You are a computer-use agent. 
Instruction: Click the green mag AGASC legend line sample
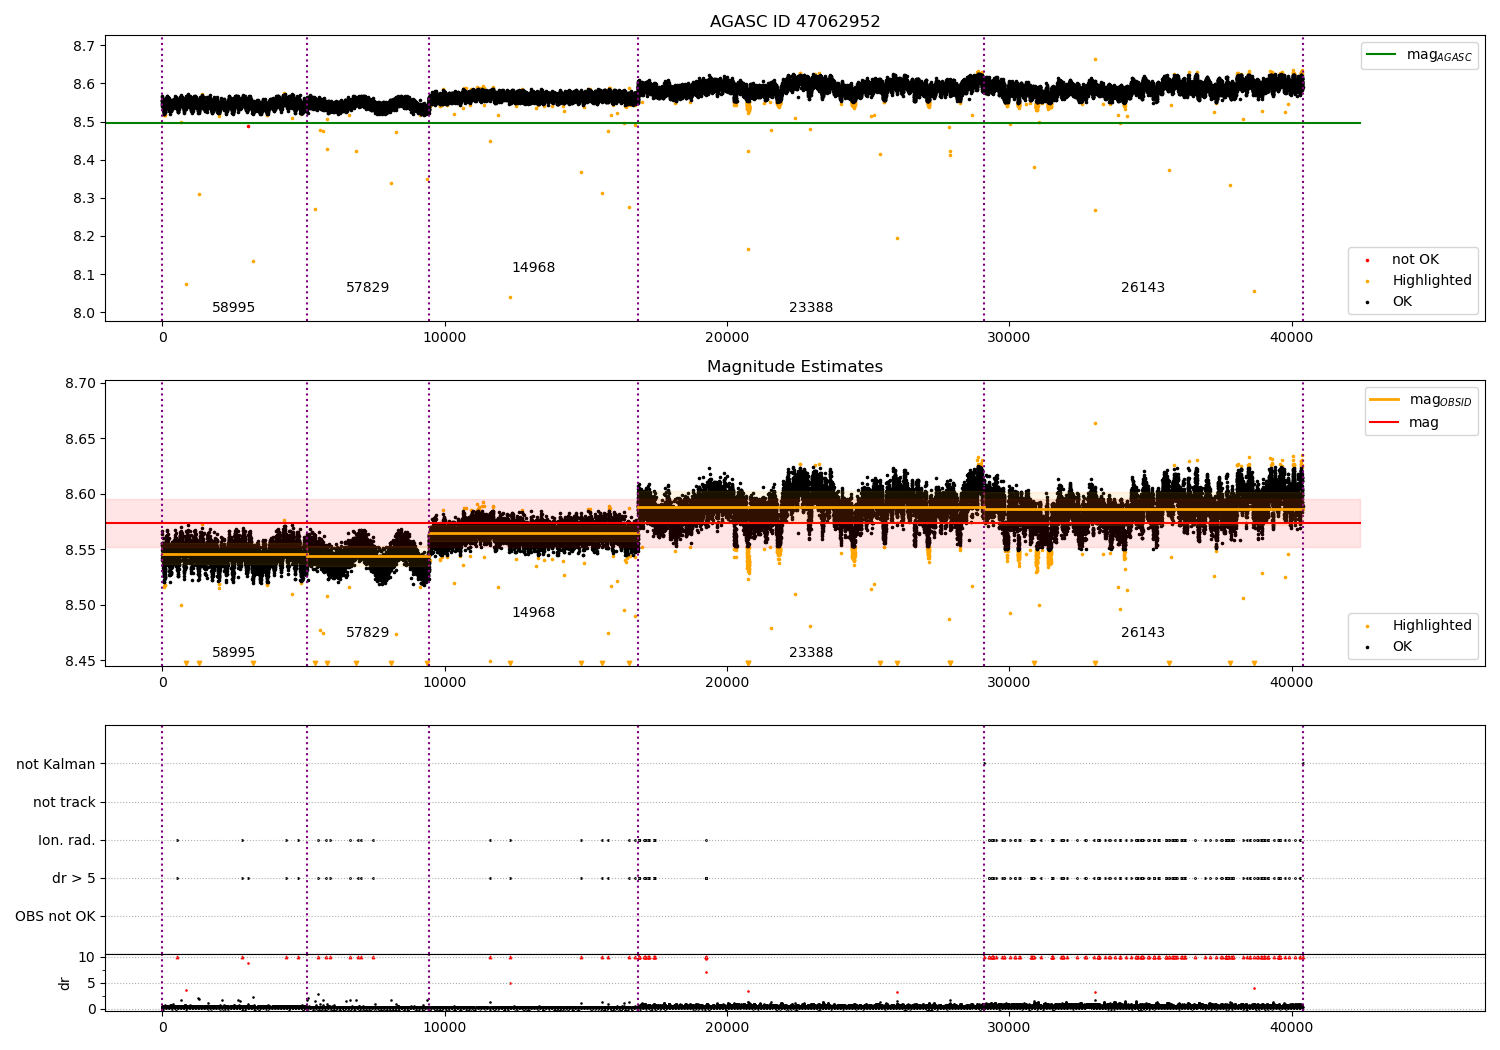[x=1382, y=55]
